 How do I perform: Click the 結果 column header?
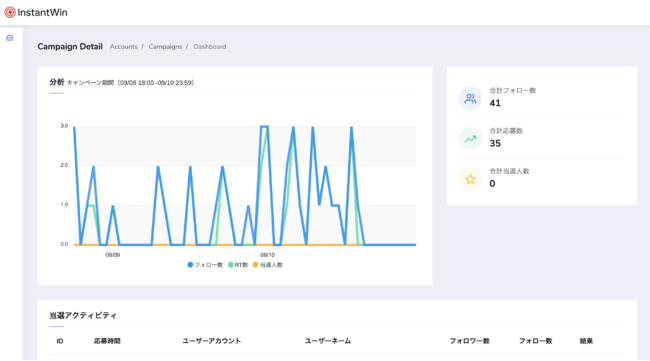[586, 341]
